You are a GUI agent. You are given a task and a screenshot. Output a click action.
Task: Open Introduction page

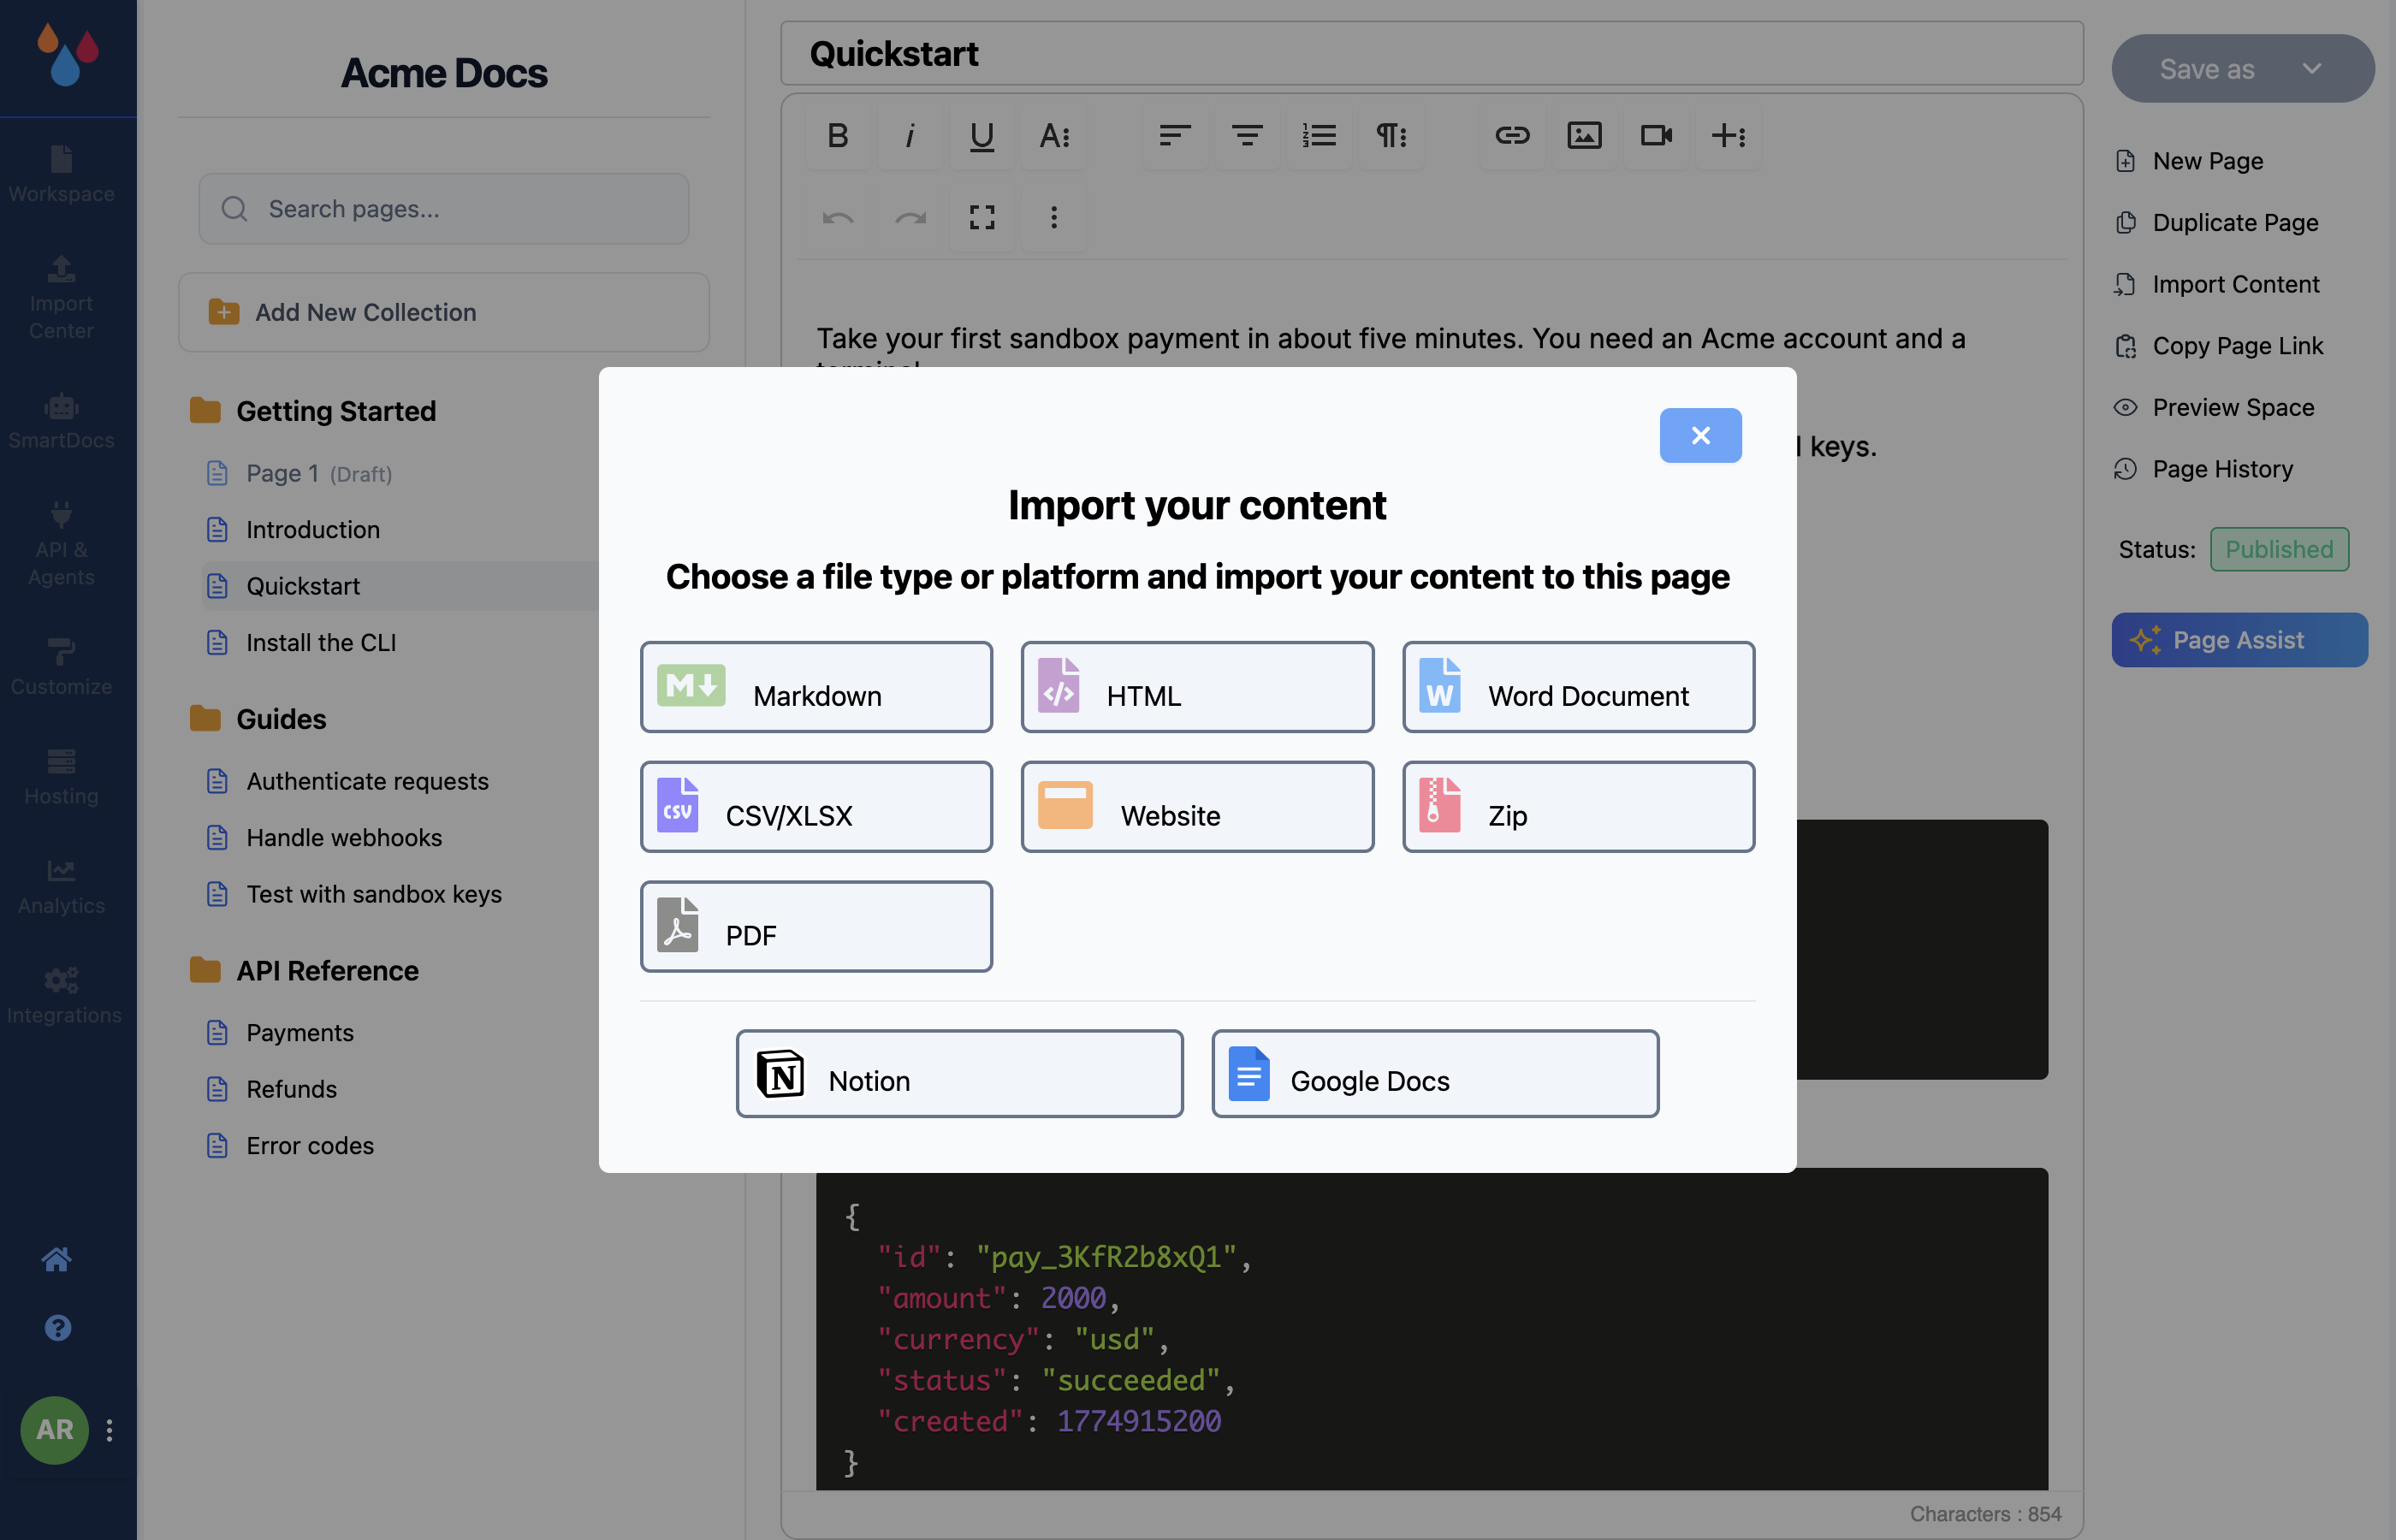(x=292, y=529)
